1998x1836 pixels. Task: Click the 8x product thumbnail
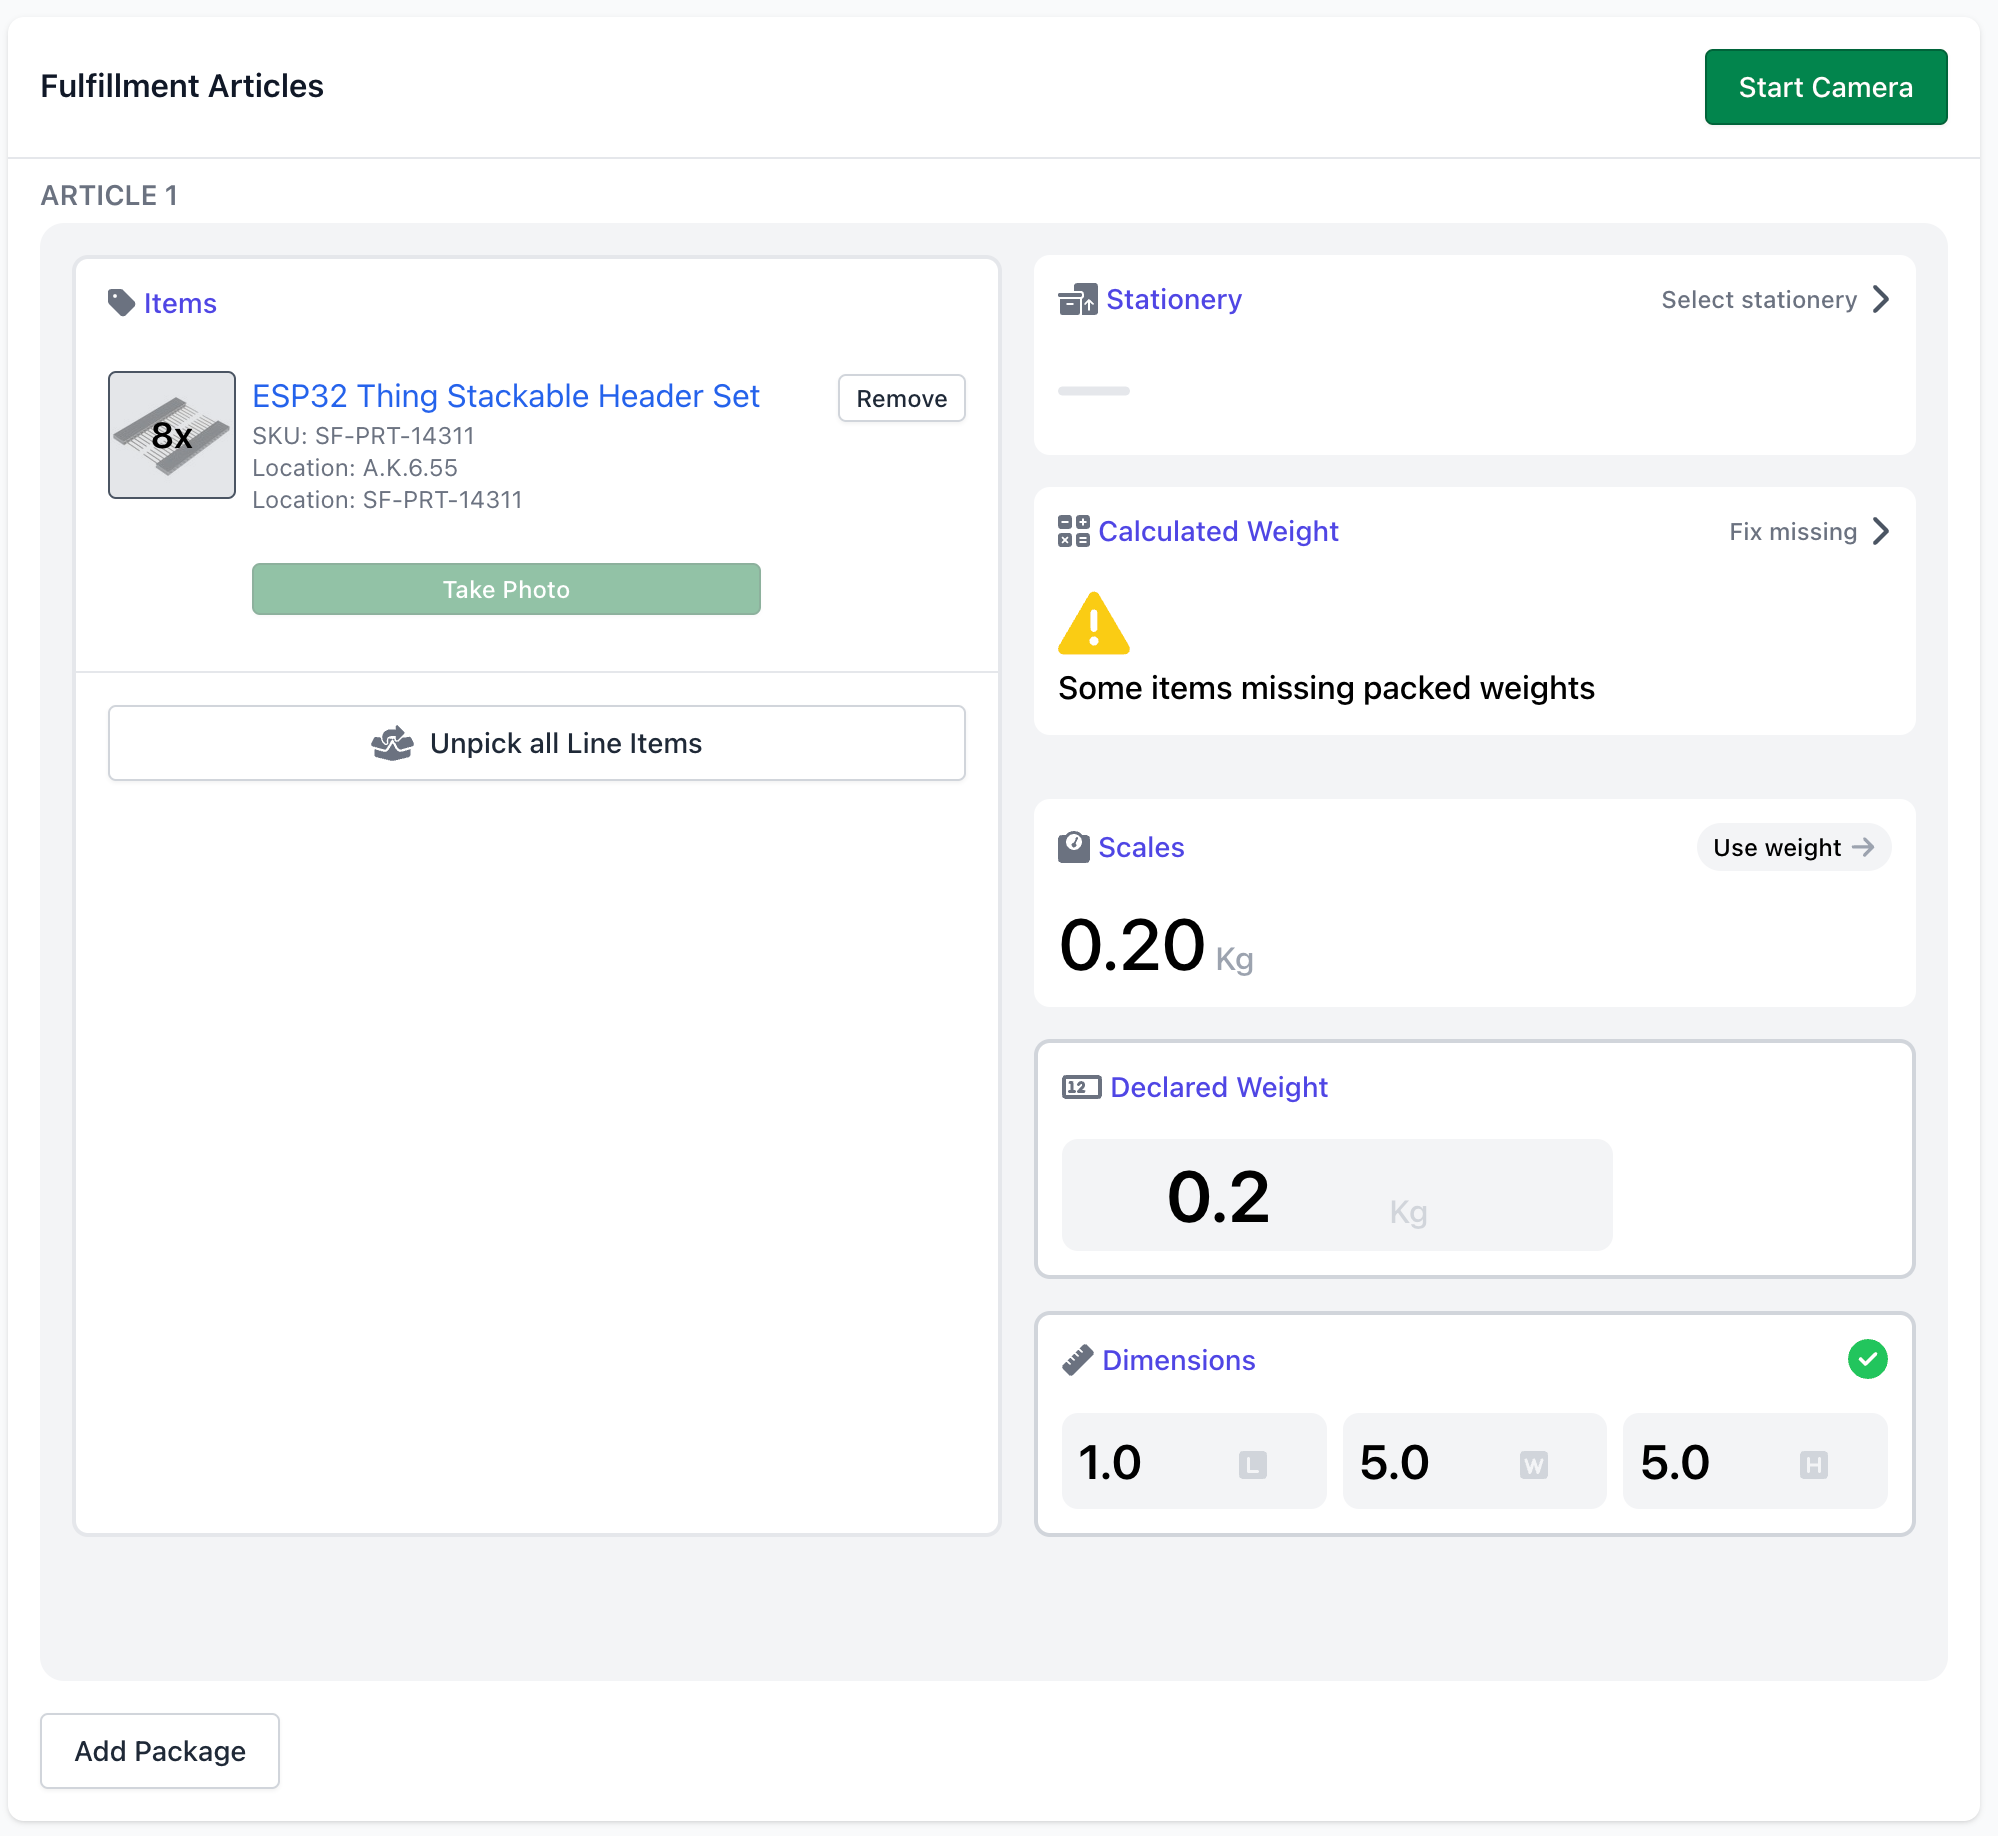click(172, 435)
